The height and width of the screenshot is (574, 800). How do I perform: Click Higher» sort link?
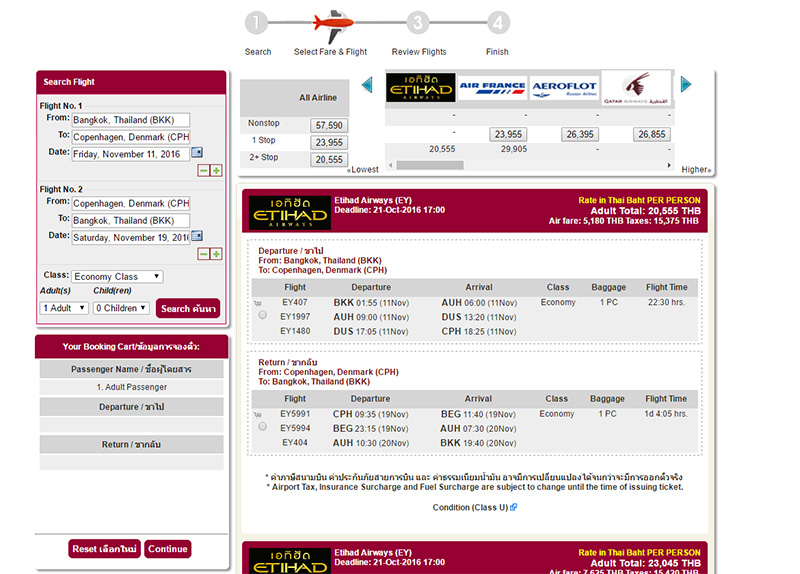coord(696,169)
